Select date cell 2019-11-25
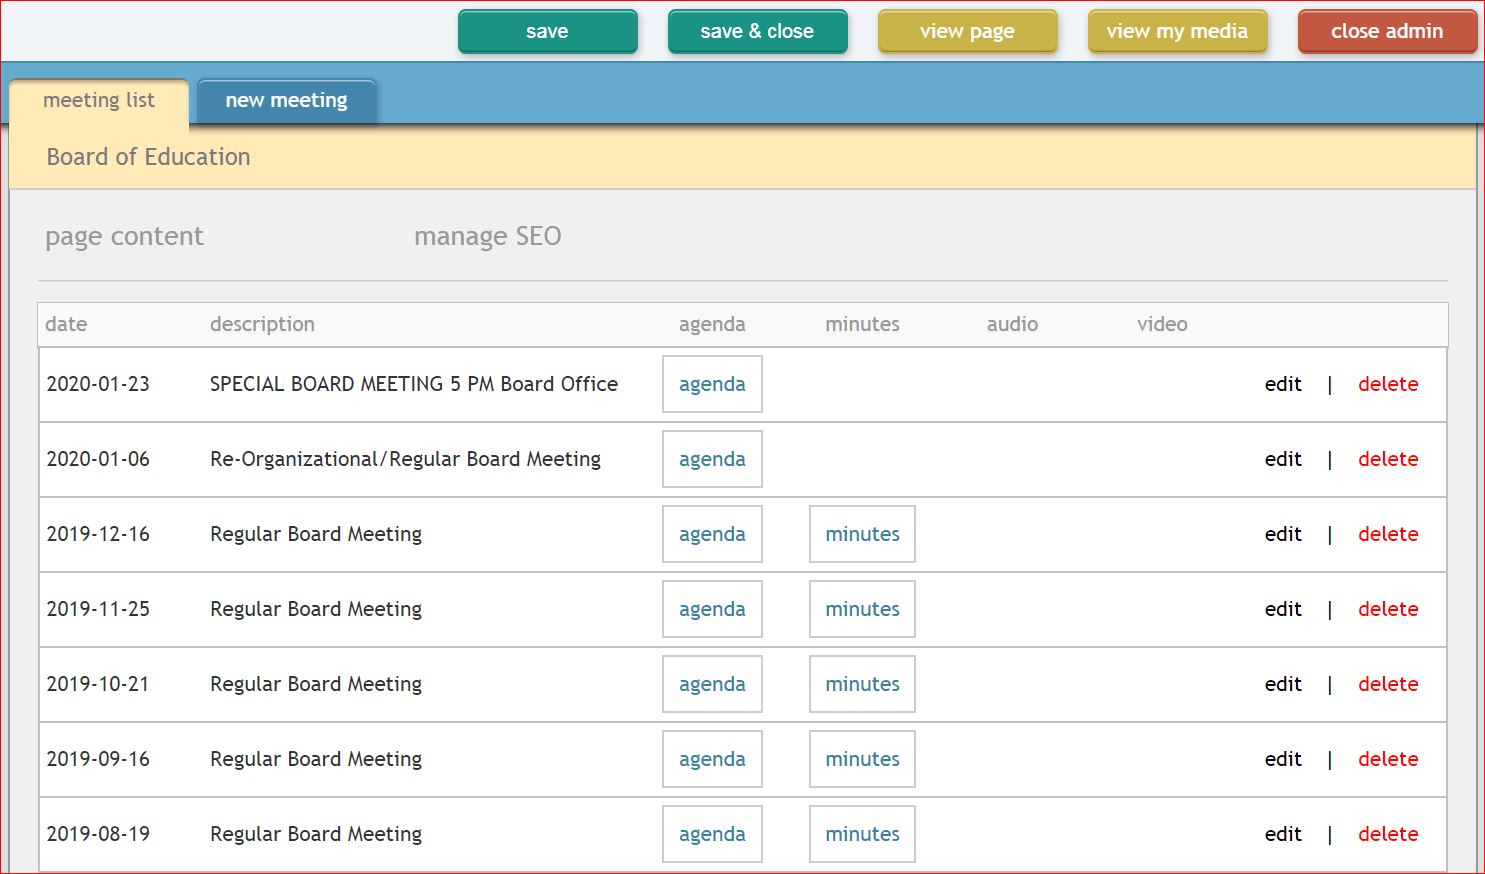Image resolution: width=1485 pixels, height=874 pixels. point(98,609)
